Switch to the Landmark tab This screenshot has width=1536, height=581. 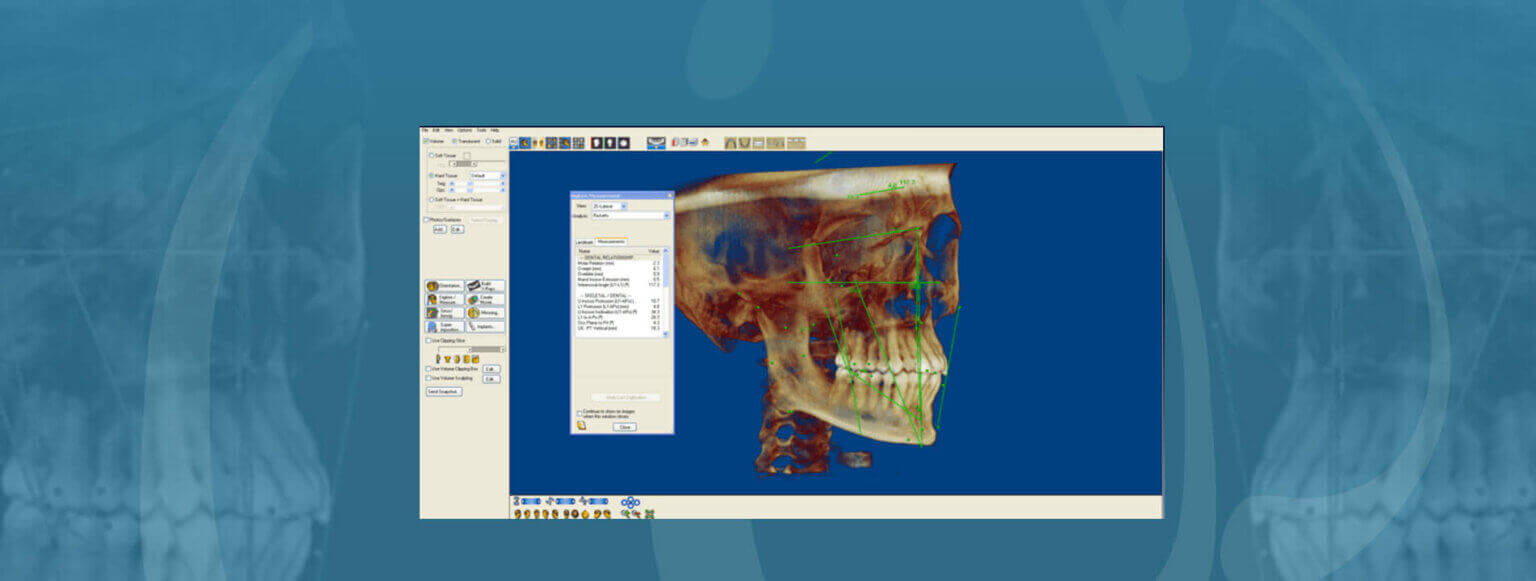[584, 241]
